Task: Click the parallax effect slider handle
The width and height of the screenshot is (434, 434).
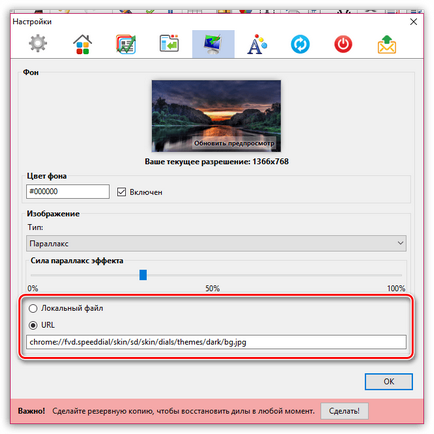Action: (x=143, y=275)
